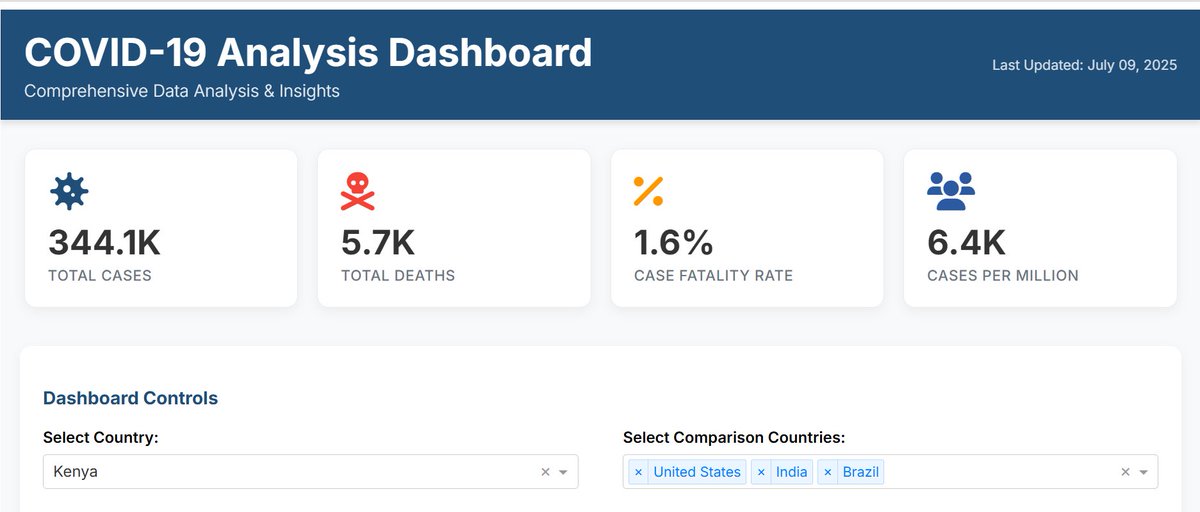Click the 1.6% case fatality rate value
This screenshot has width=1200, height=512.
click(x=674, y=242)
